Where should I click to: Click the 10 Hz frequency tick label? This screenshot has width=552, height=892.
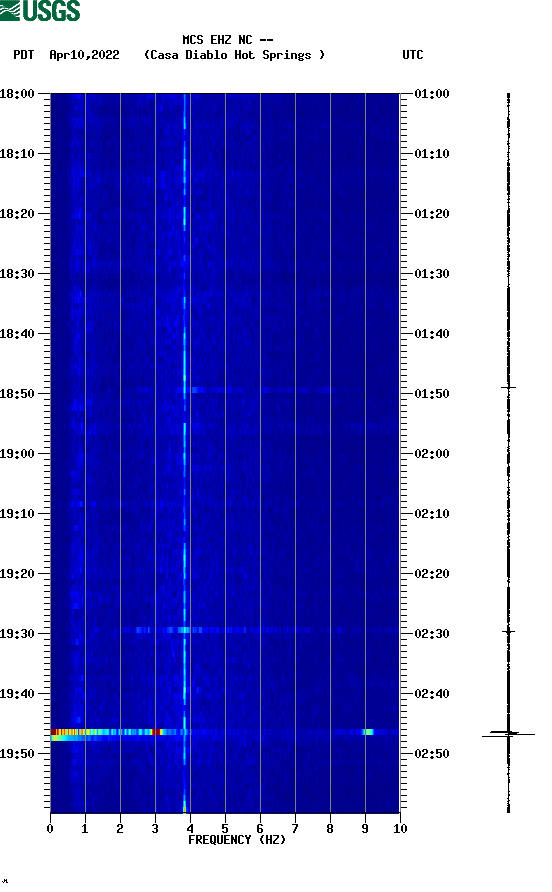coord(400,829)
